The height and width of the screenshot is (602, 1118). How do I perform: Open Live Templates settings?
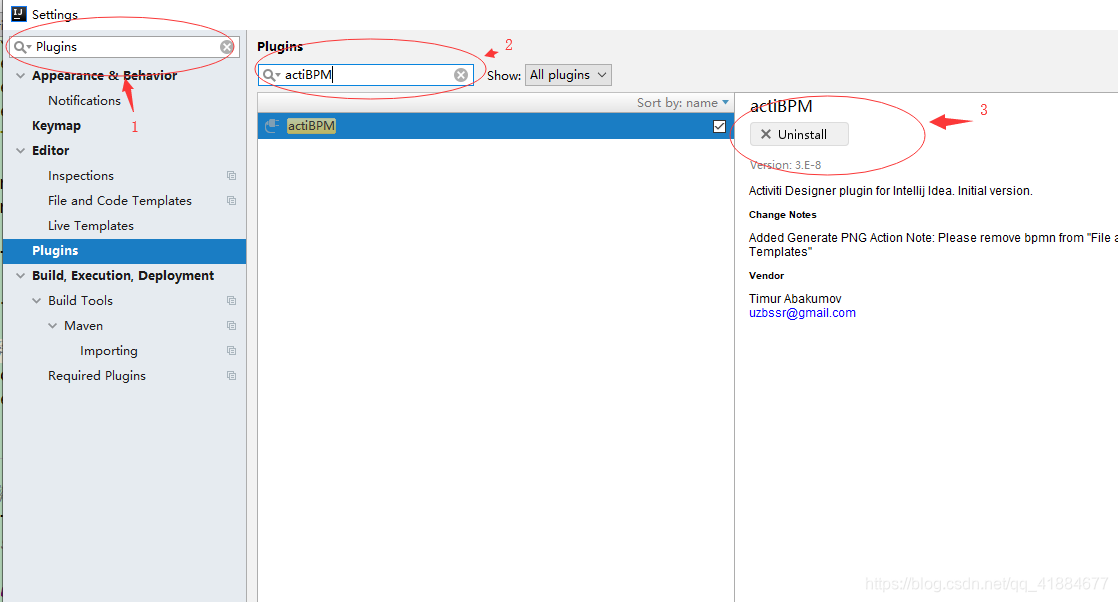pos(91,225)
